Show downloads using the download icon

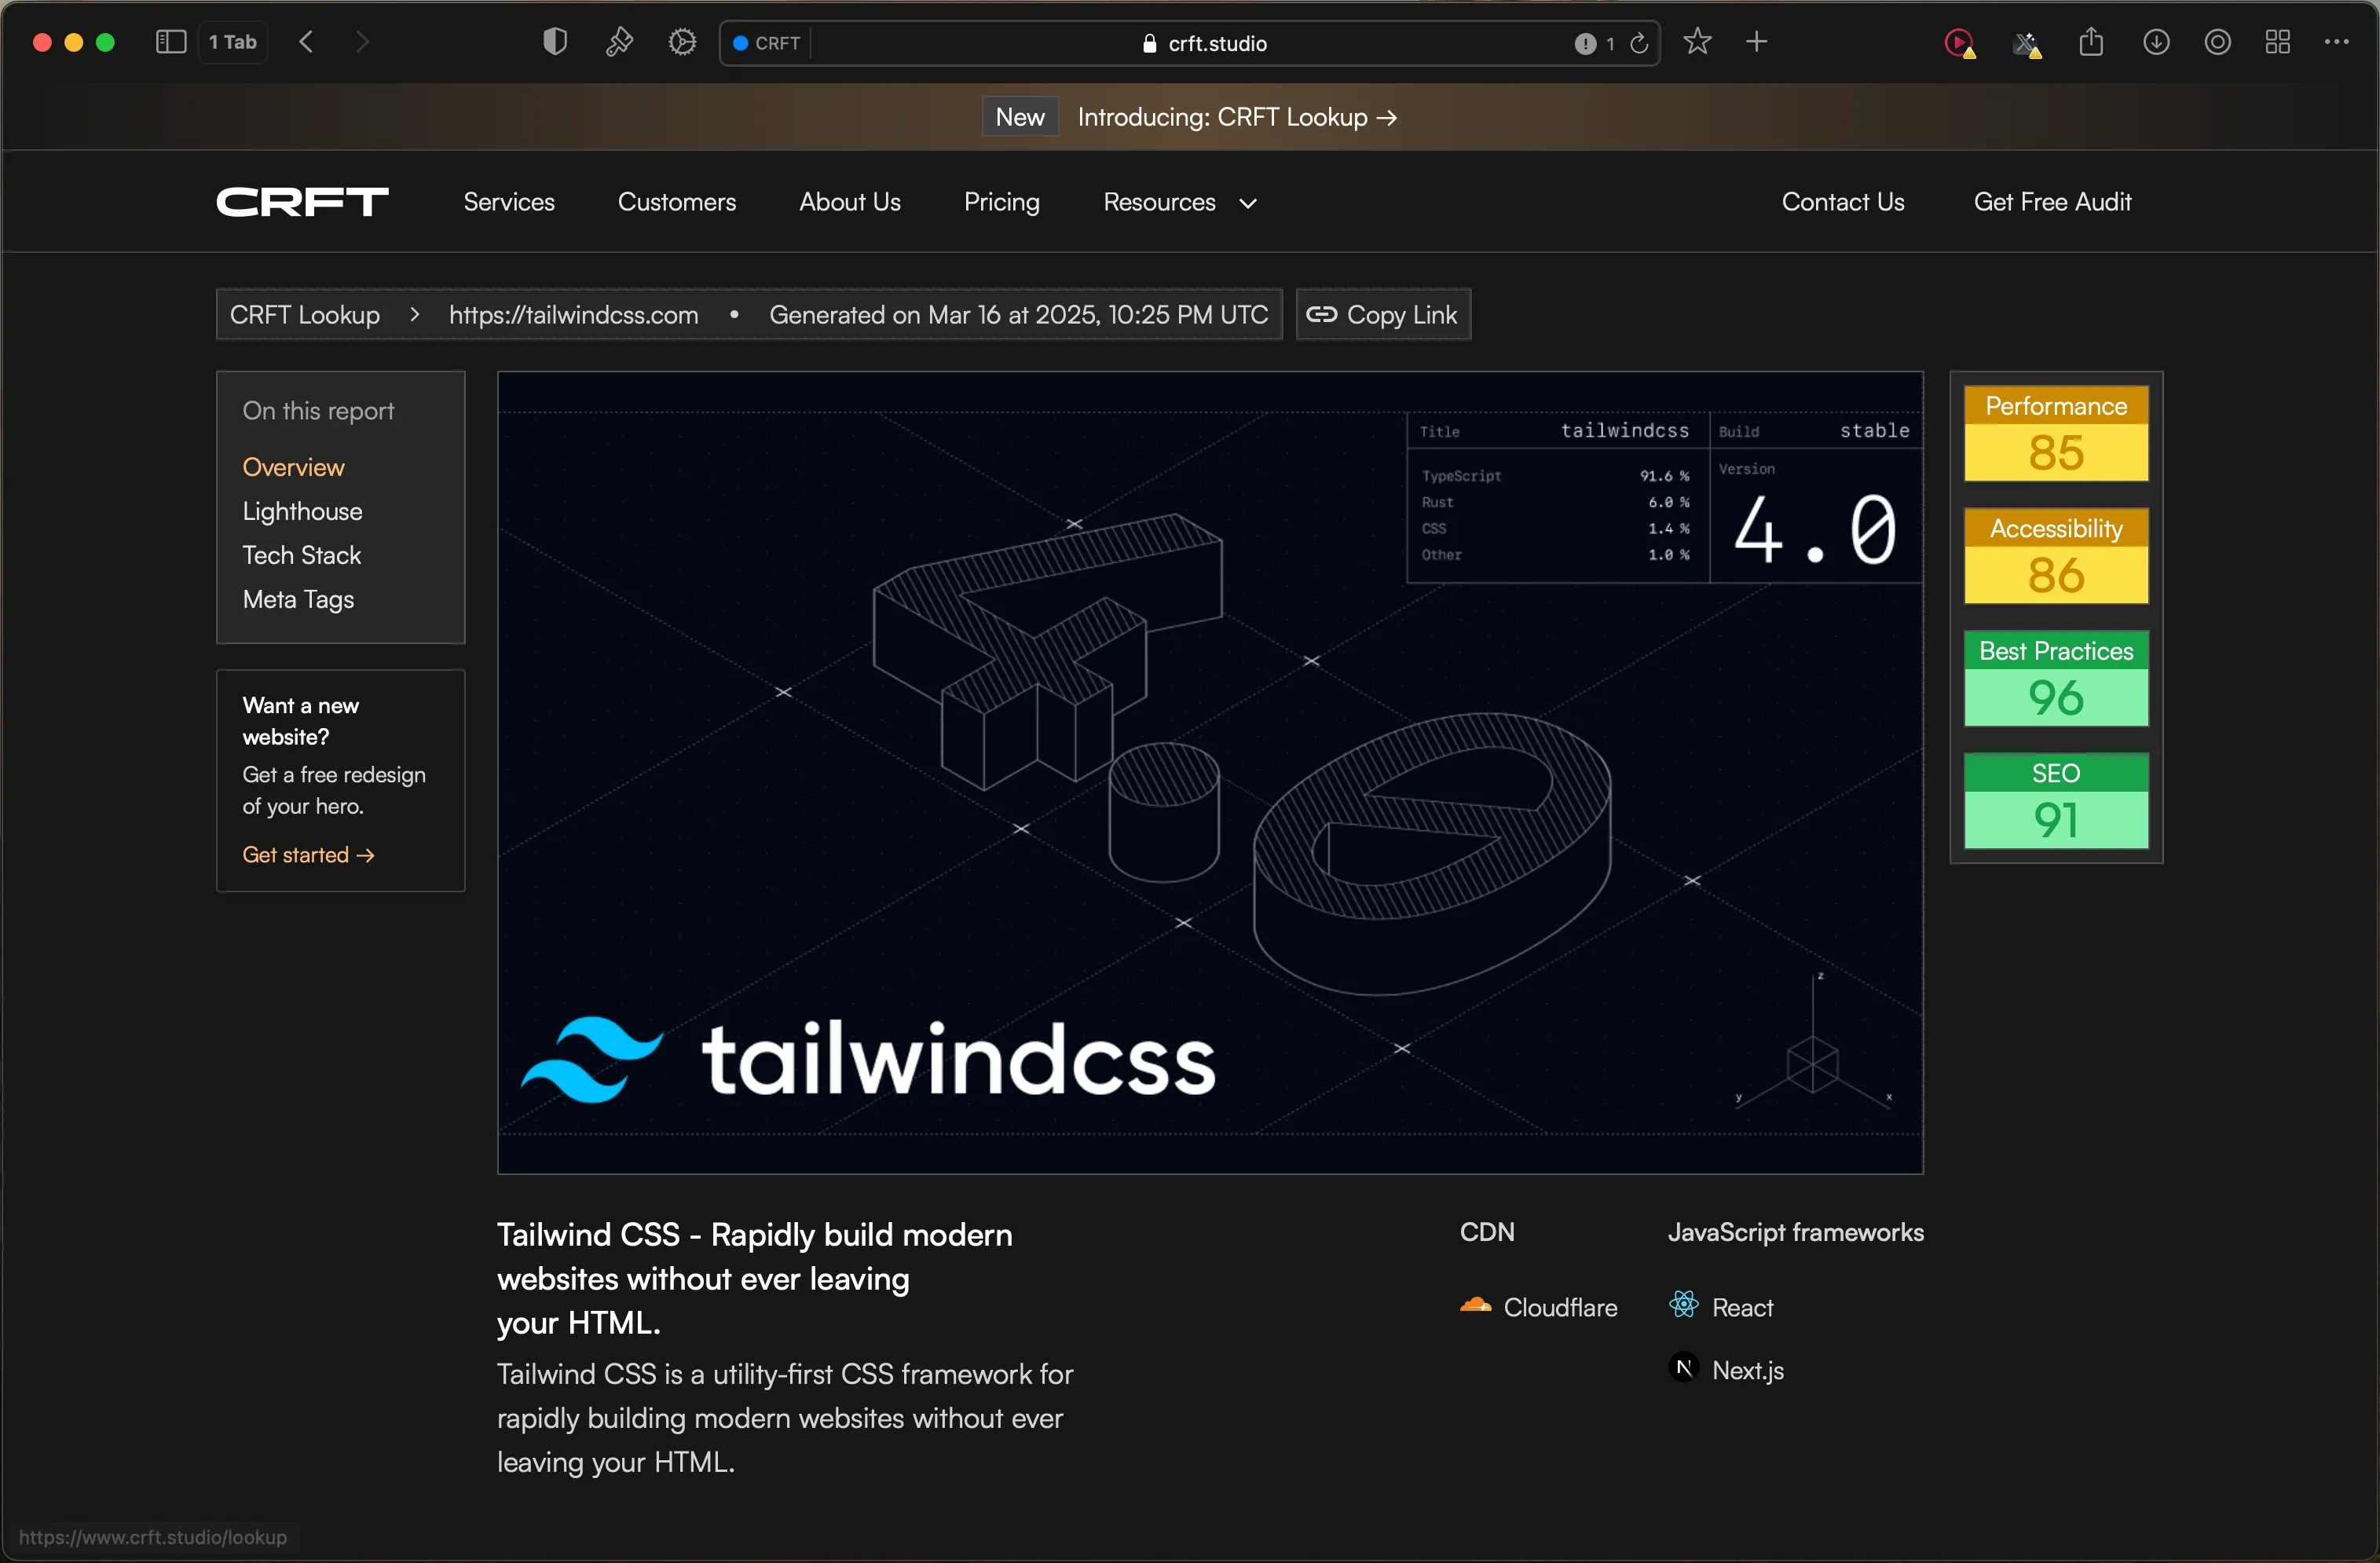[x=2156, y=42]
